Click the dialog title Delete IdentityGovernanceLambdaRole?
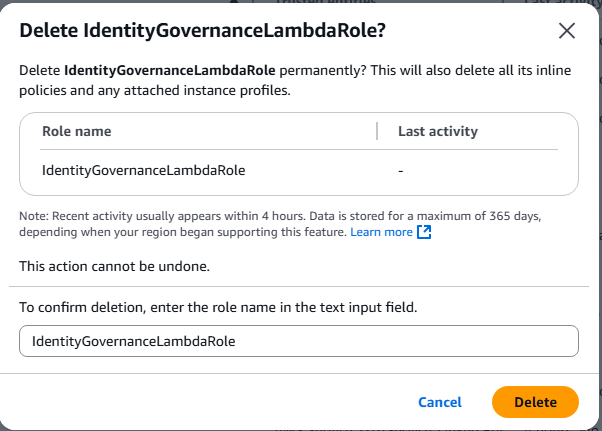 click(x=202, y=30)
